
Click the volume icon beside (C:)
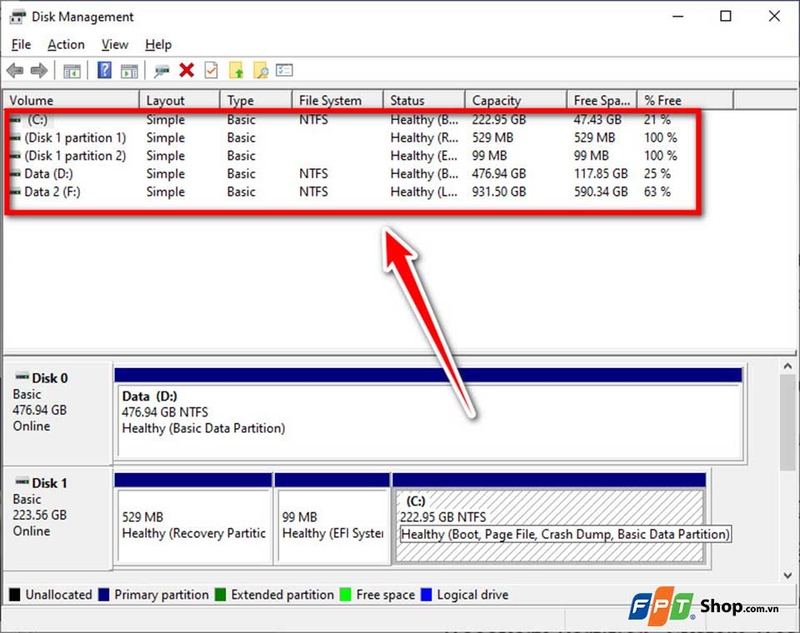(x=16, y=120)
